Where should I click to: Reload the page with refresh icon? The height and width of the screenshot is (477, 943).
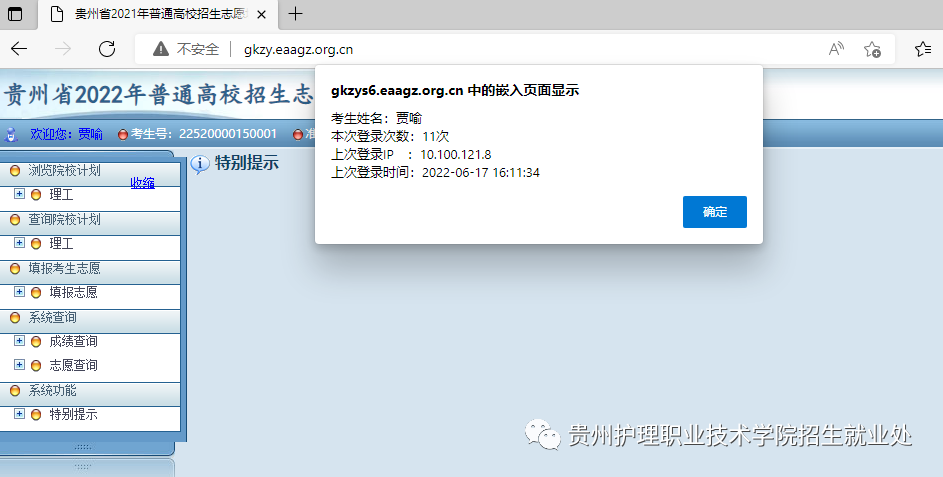[x=107, y=49]
